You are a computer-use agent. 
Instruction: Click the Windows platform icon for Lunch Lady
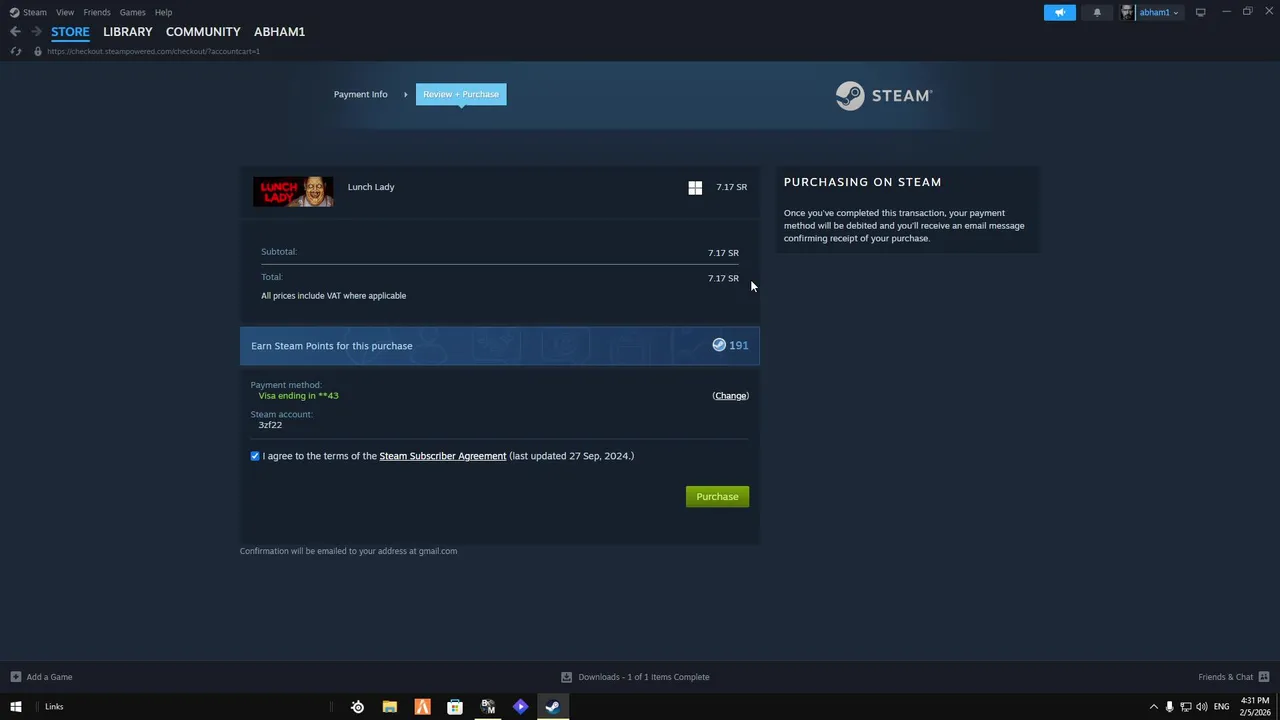click(x=695, y=187)
